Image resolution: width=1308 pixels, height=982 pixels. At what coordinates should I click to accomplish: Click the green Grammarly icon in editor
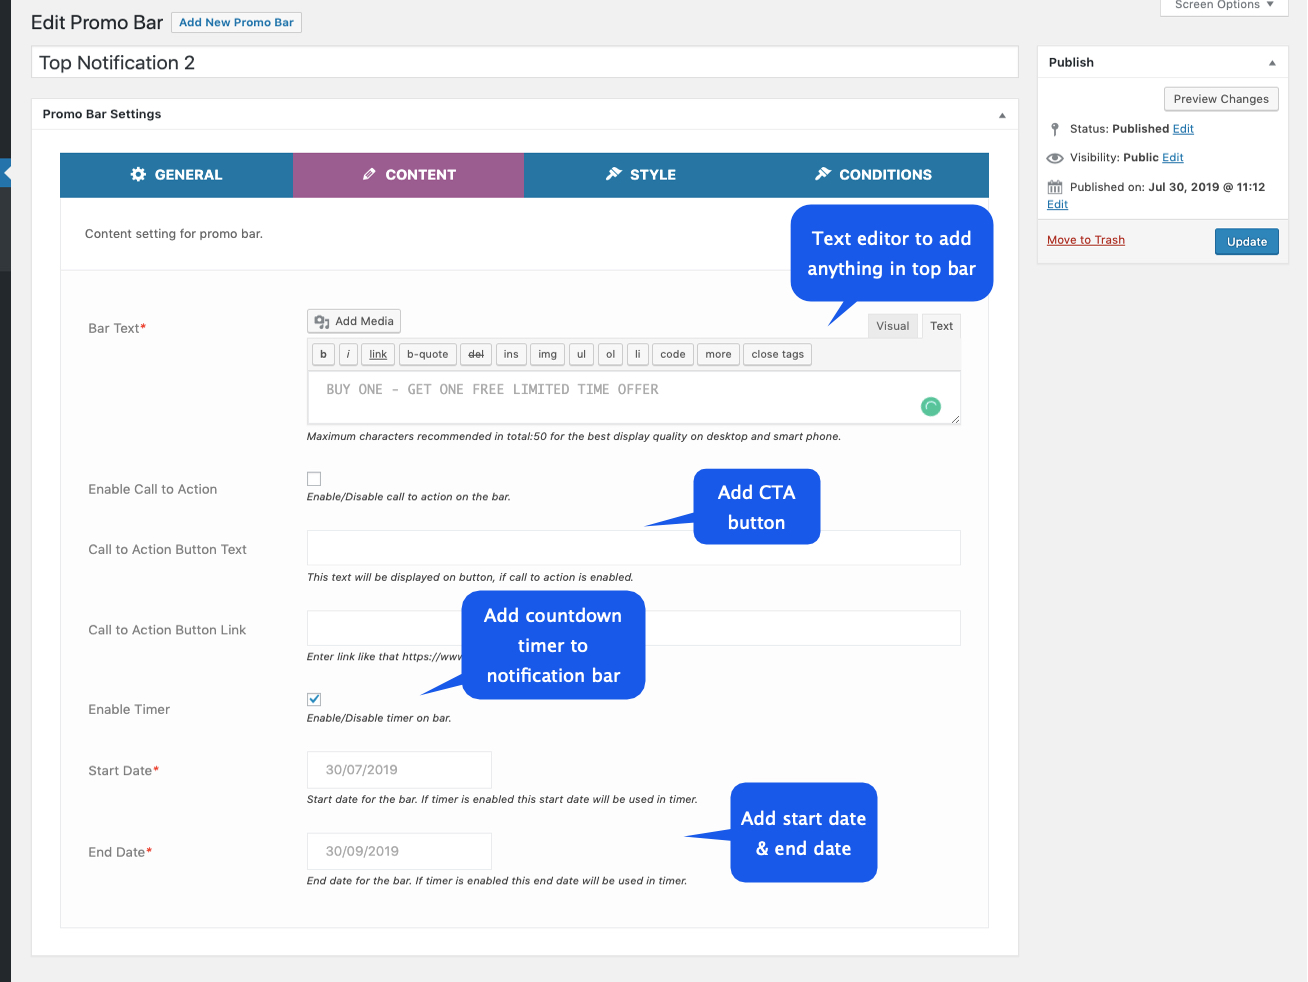click(931, 406)
